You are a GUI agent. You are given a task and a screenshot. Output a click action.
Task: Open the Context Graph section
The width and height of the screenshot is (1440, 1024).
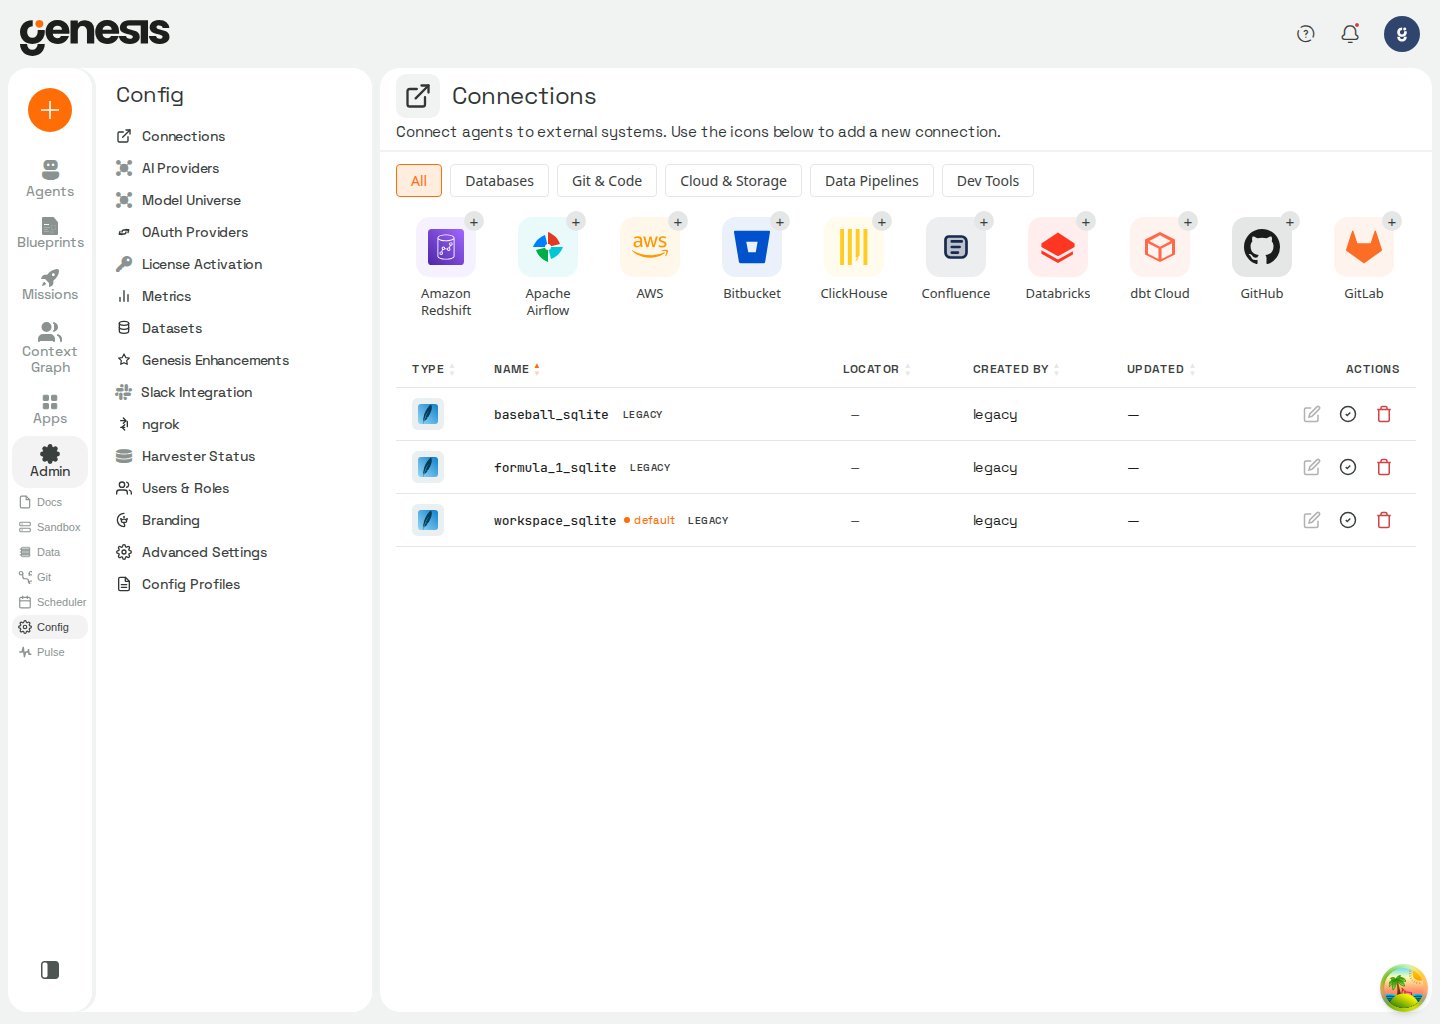click(50, 348)
